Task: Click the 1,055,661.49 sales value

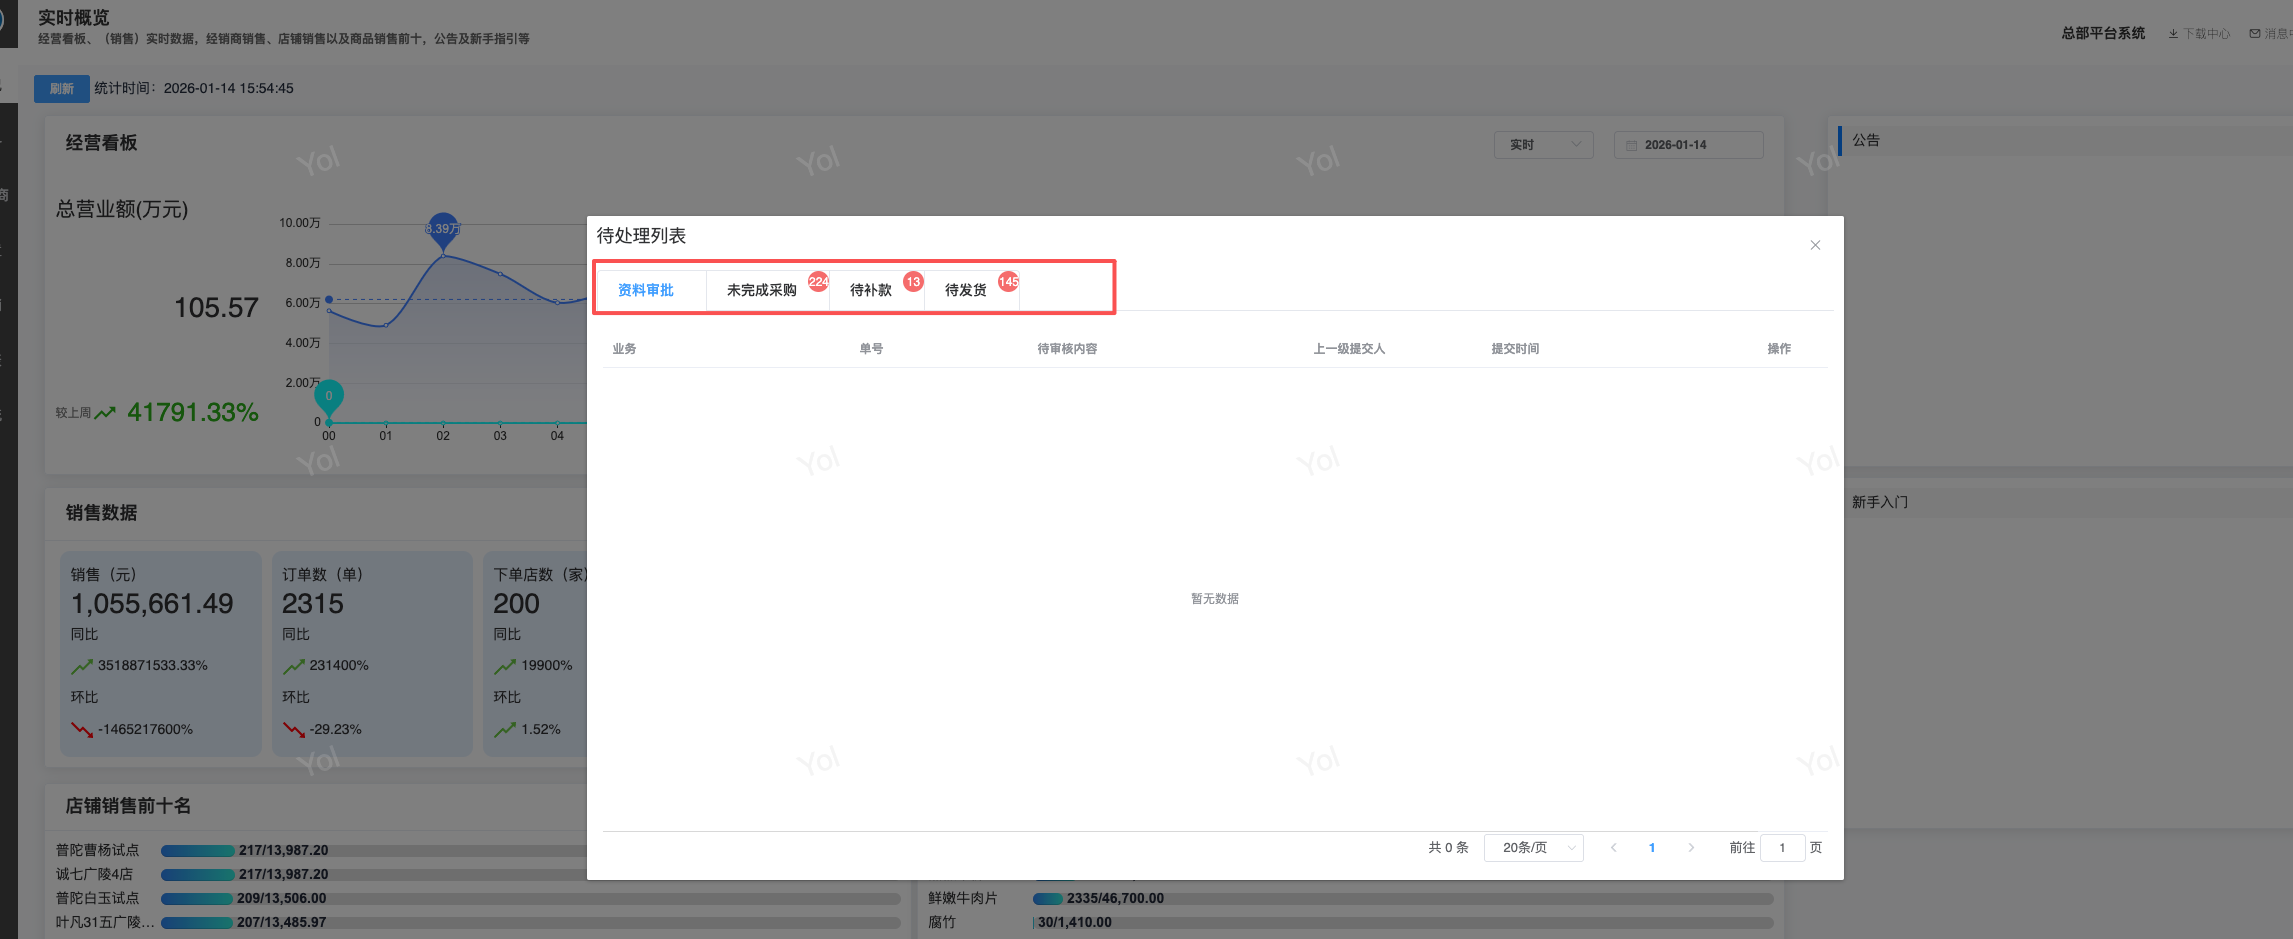Action: 152,604
